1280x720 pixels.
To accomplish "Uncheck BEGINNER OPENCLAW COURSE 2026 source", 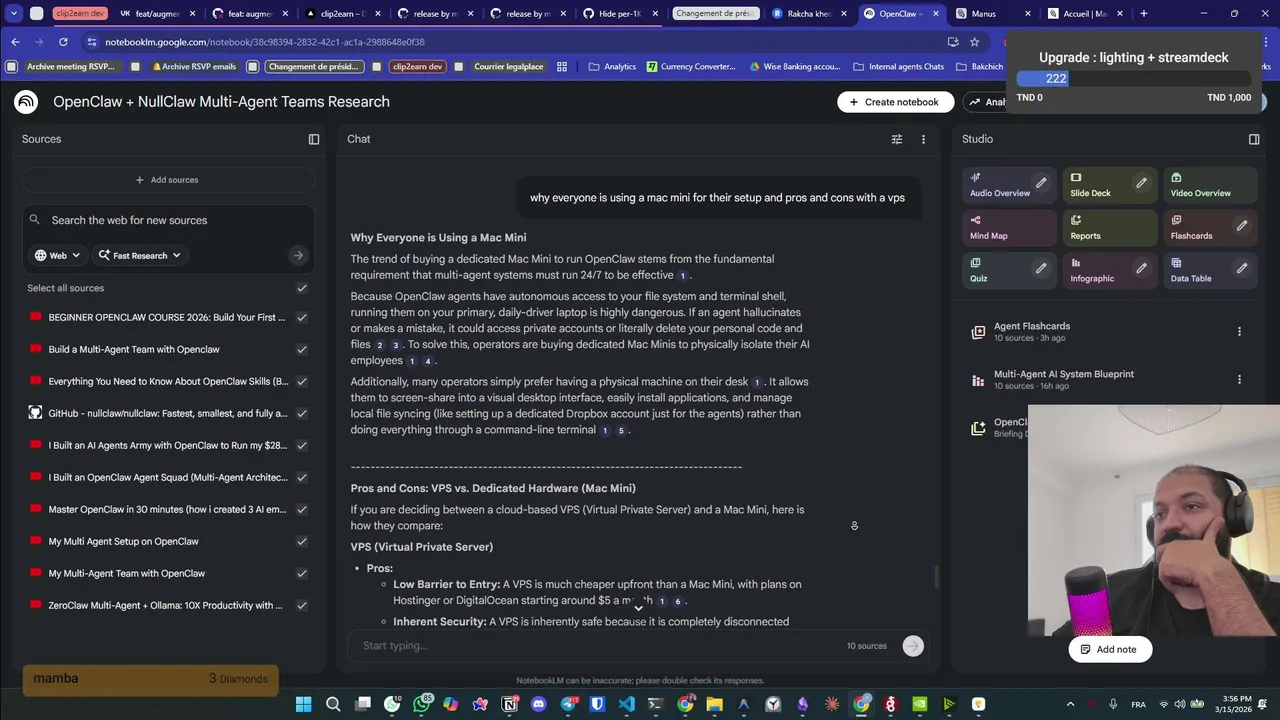I will (301, 317).
